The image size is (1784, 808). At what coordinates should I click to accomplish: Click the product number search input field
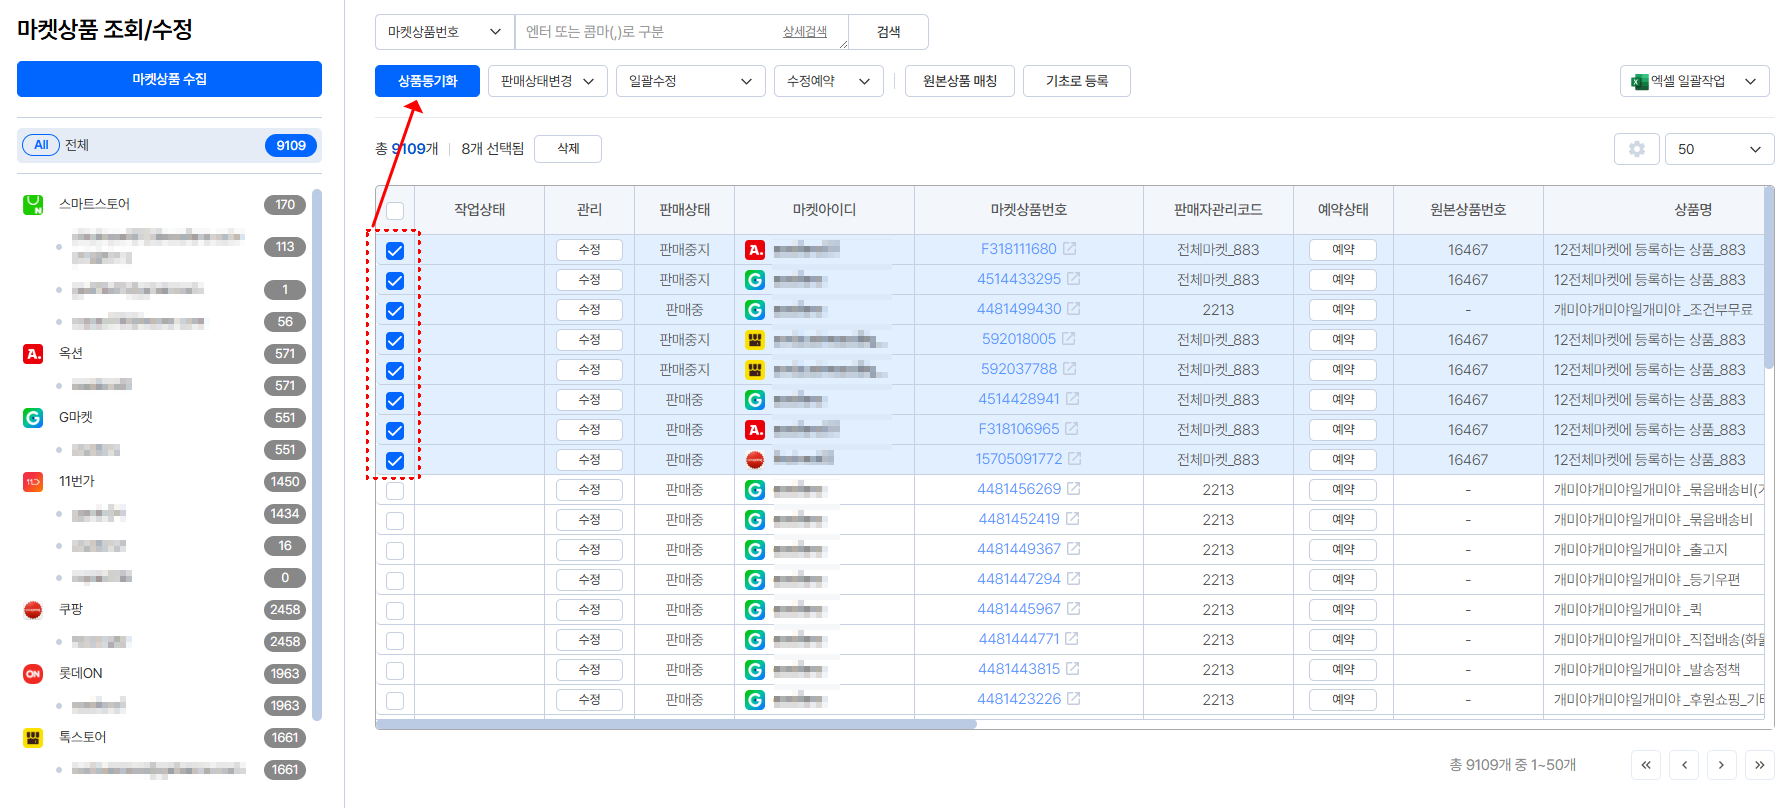point(650,32)
